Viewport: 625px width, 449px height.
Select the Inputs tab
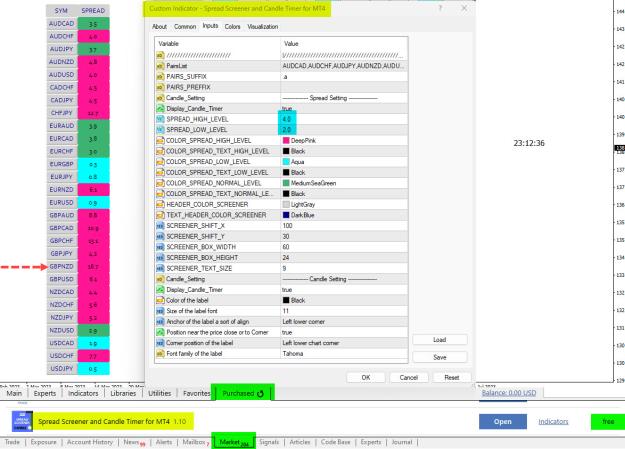pyautogui.click(x=210, y=26)
